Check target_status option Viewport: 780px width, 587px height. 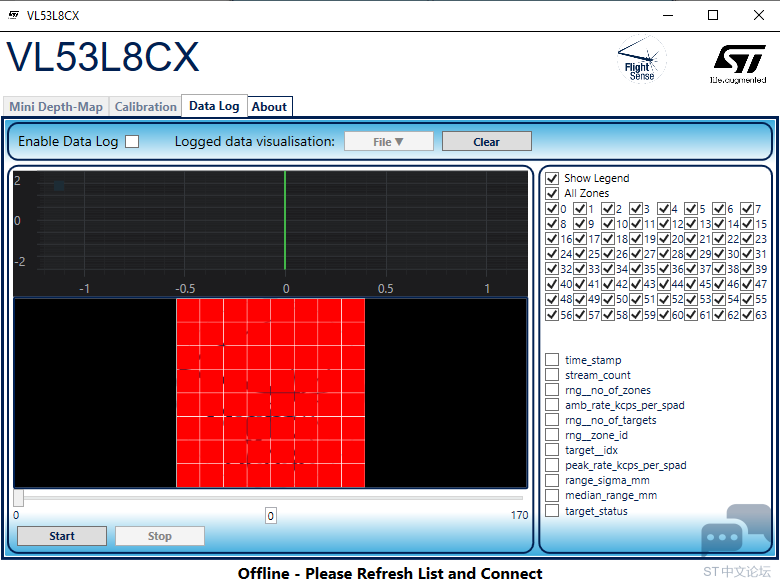(552, 511)
